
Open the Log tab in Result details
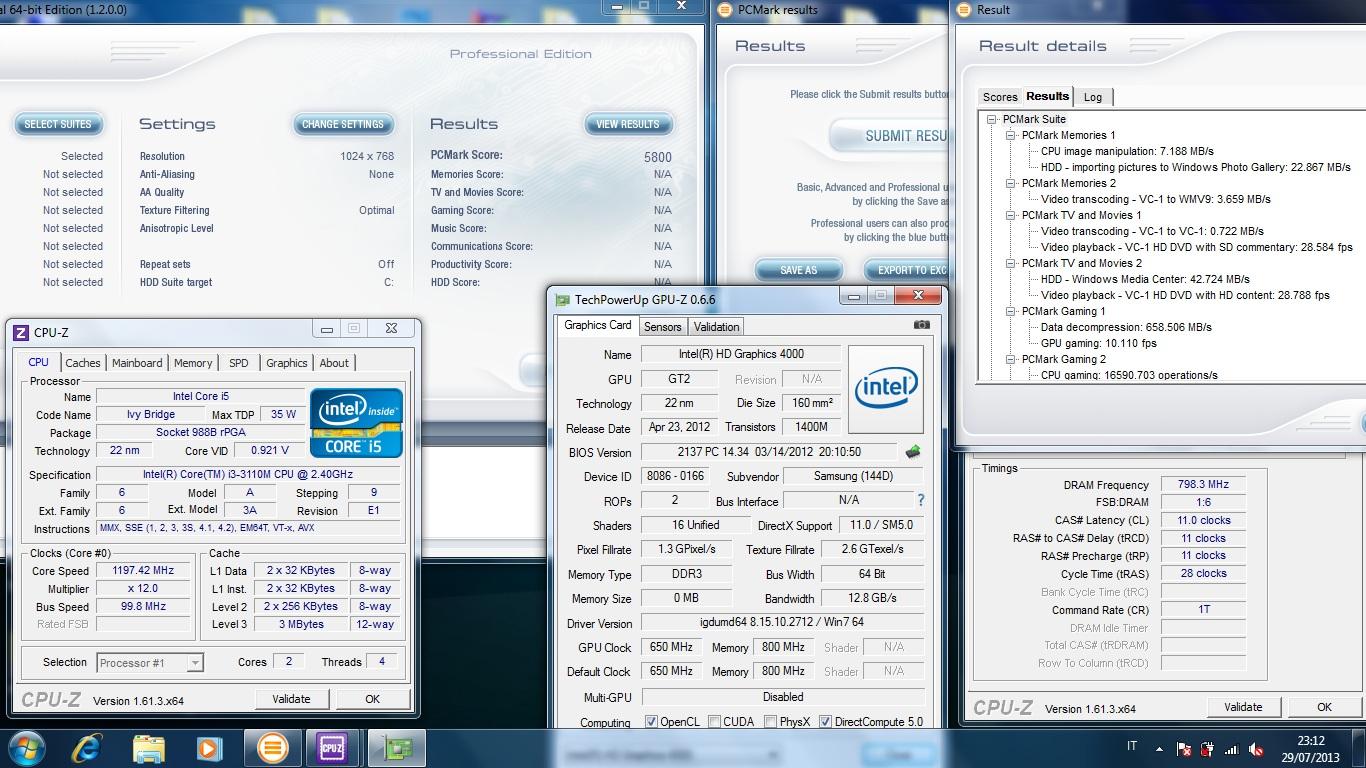click(1093, 97)
